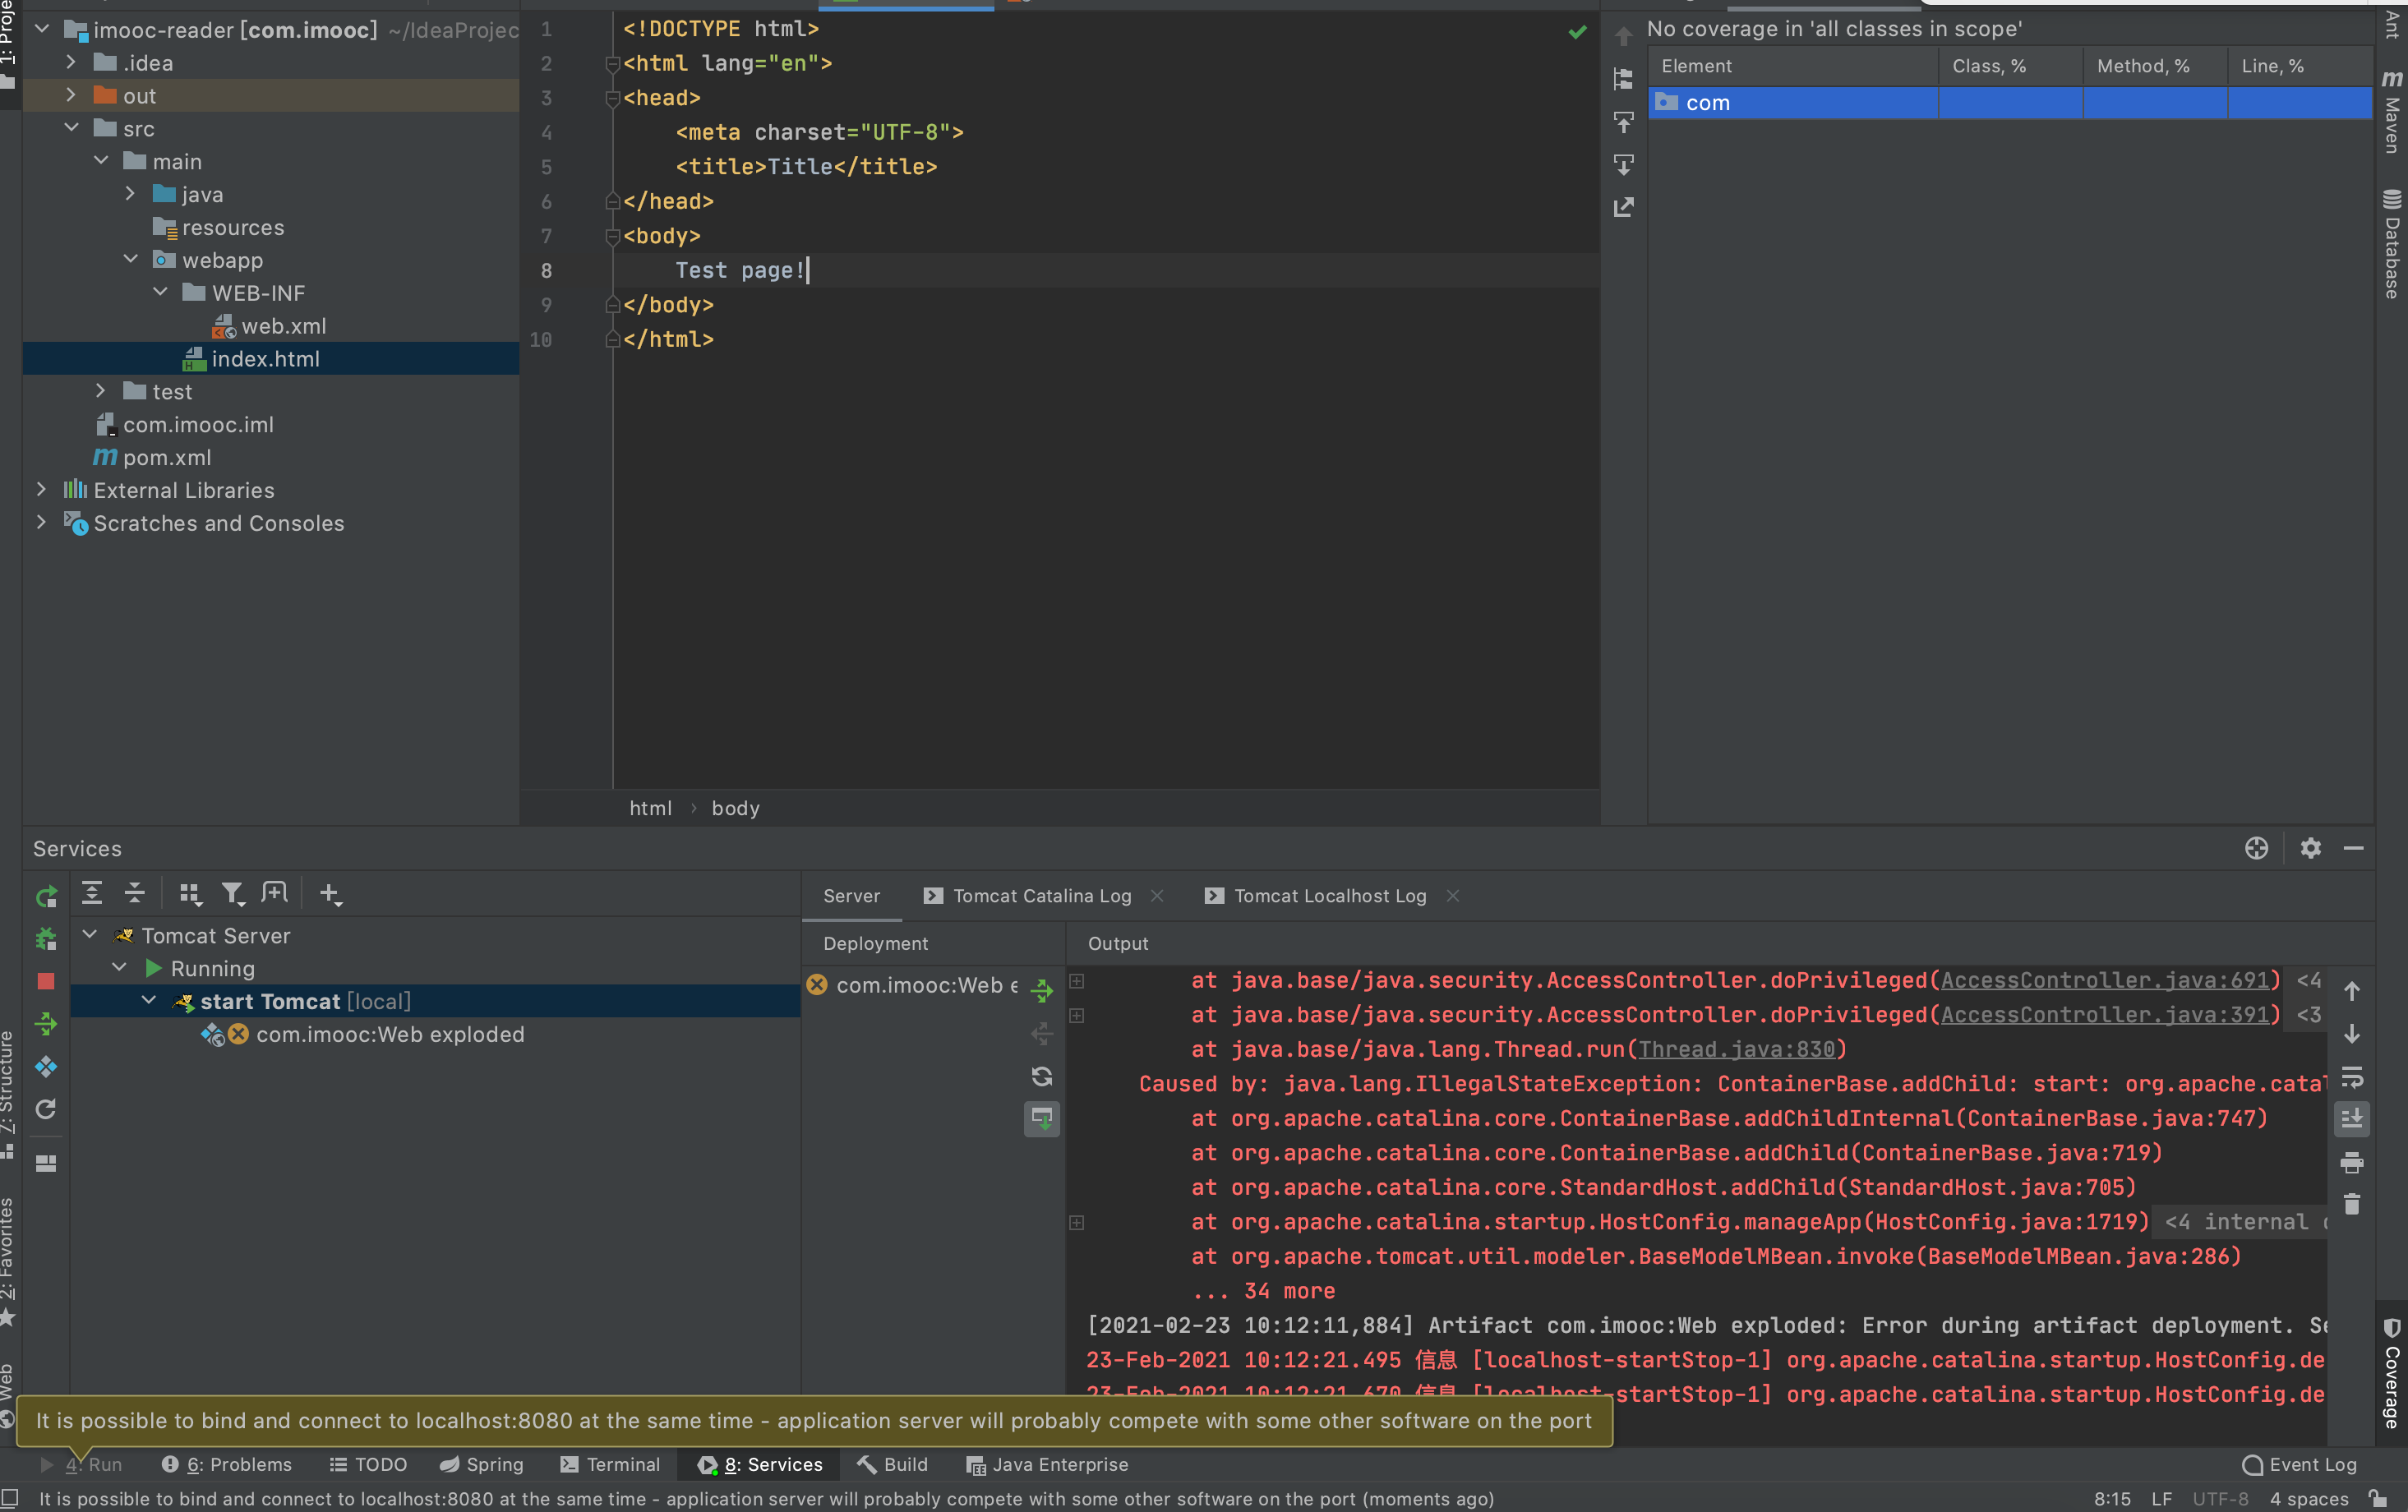Image resolution: width=2408 pixels, height=1512 pixels.
Task: Click the UTF-8 encoding status widget
Action: [x=2220, y=1498]
